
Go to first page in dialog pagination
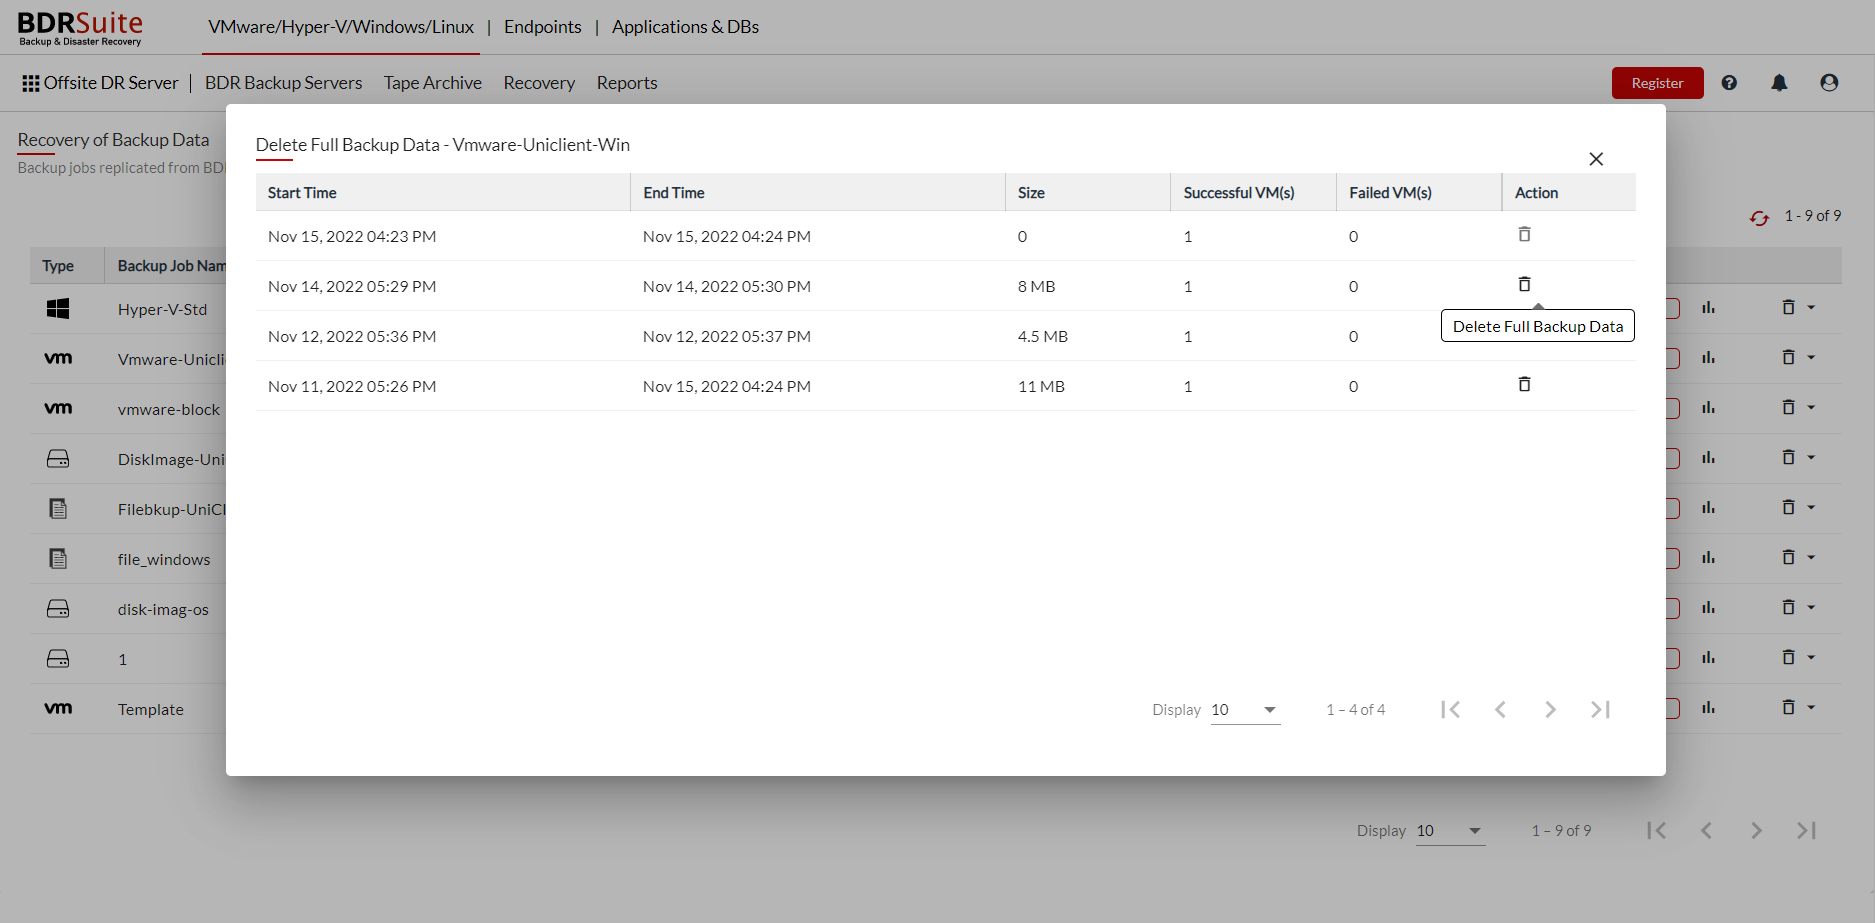click(1451, 709)
